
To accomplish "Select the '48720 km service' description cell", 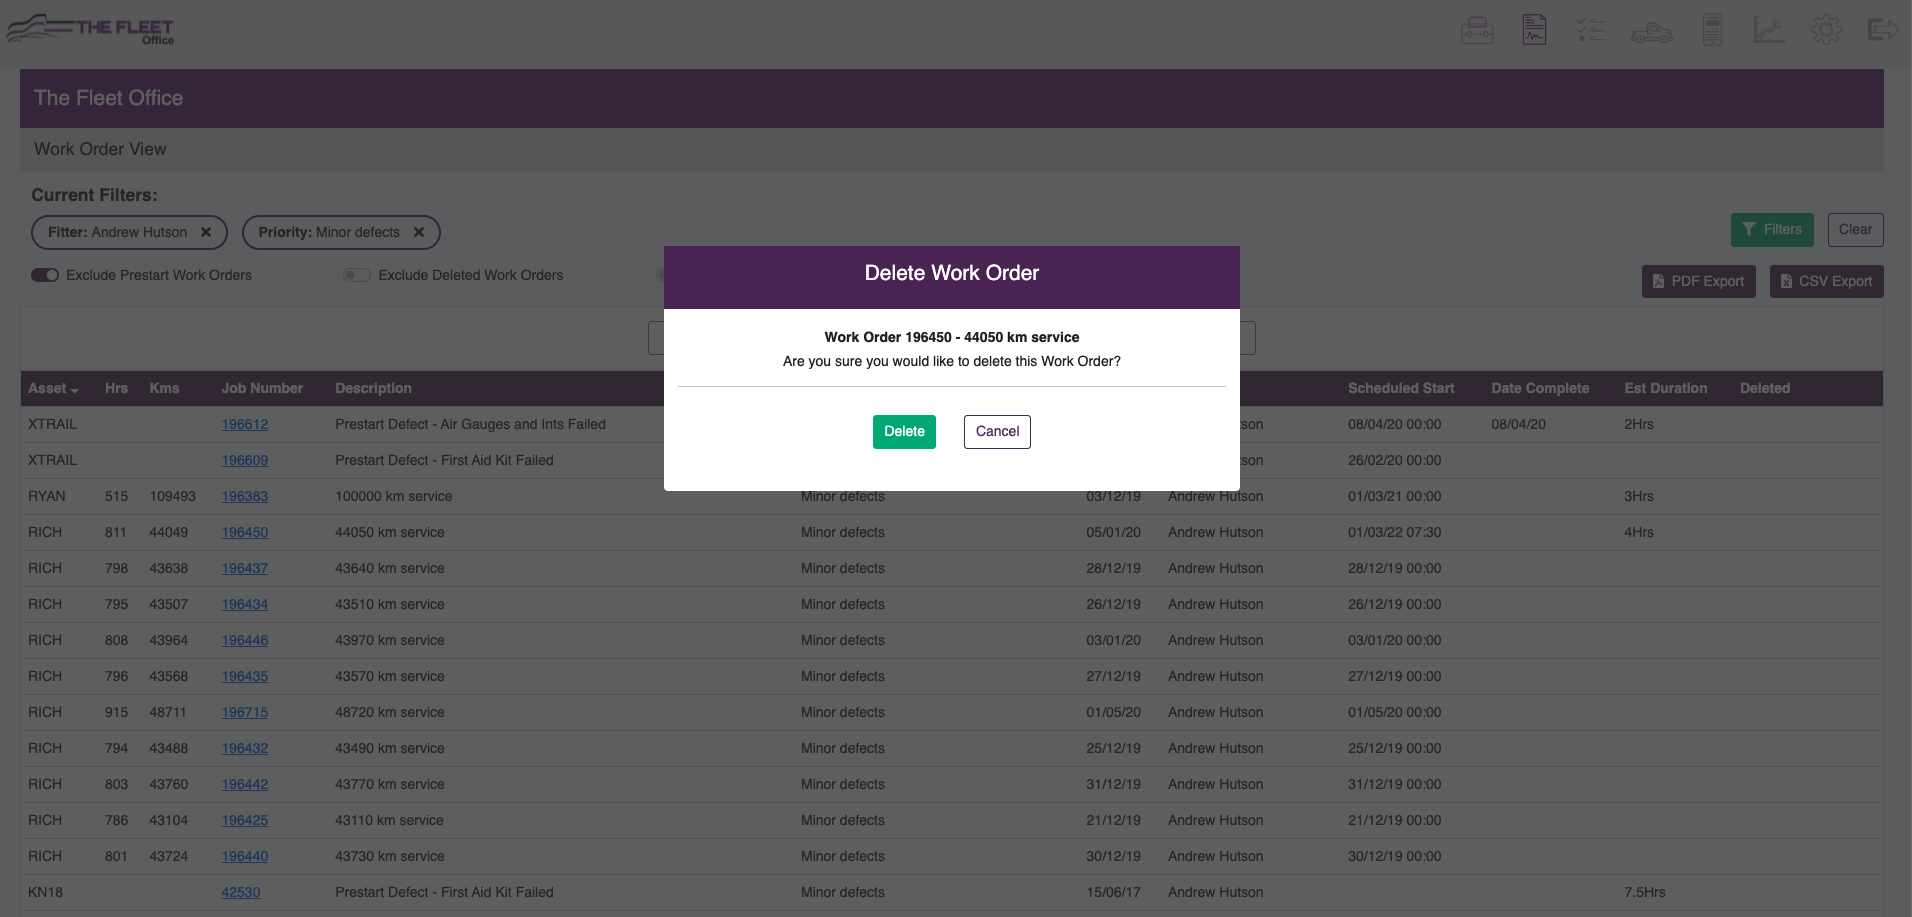I will point(390,712).
